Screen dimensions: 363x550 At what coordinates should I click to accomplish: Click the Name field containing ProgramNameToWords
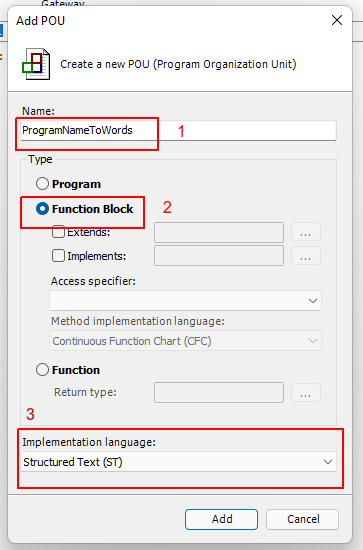(178, 130)
